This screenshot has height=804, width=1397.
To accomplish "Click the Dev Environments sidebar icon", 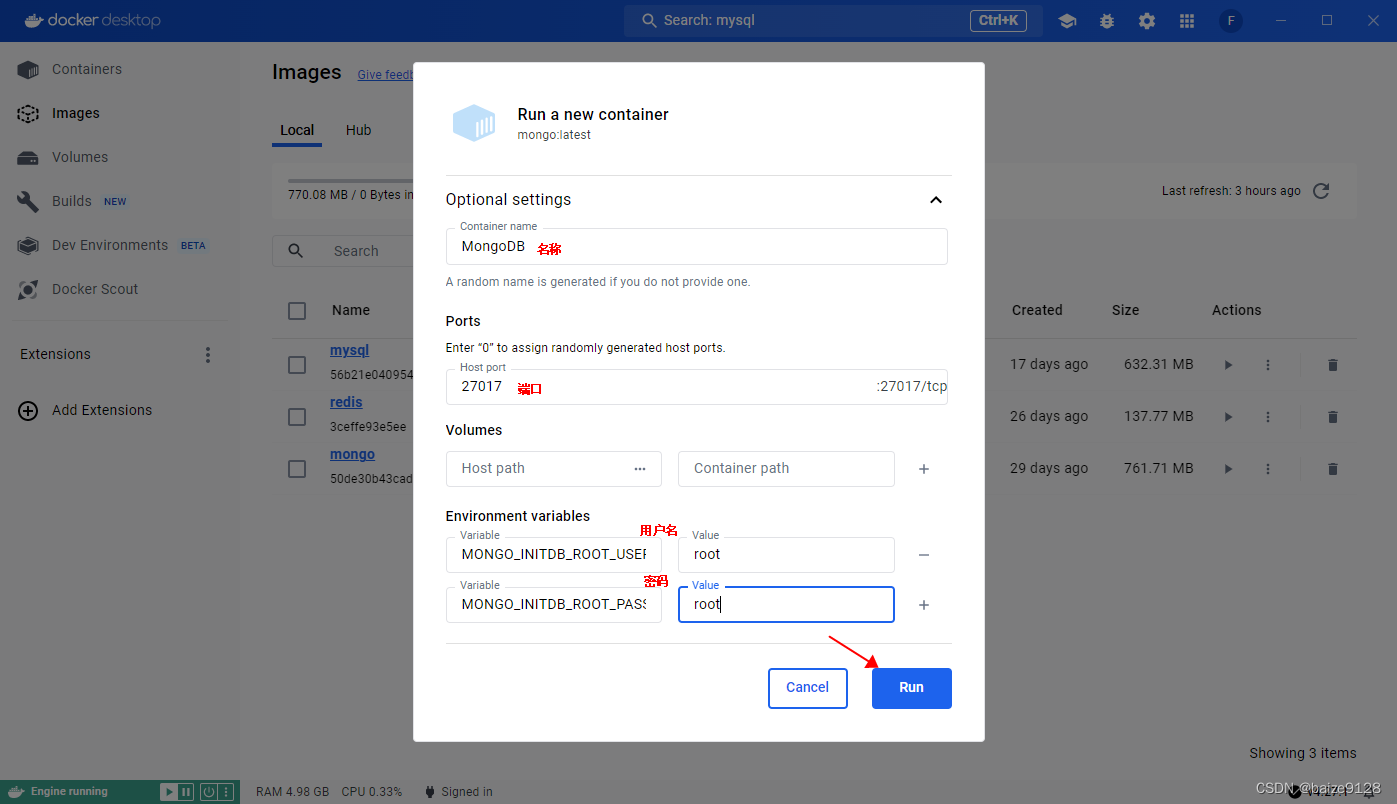I will pyautogui.click(x=28, y=246).
